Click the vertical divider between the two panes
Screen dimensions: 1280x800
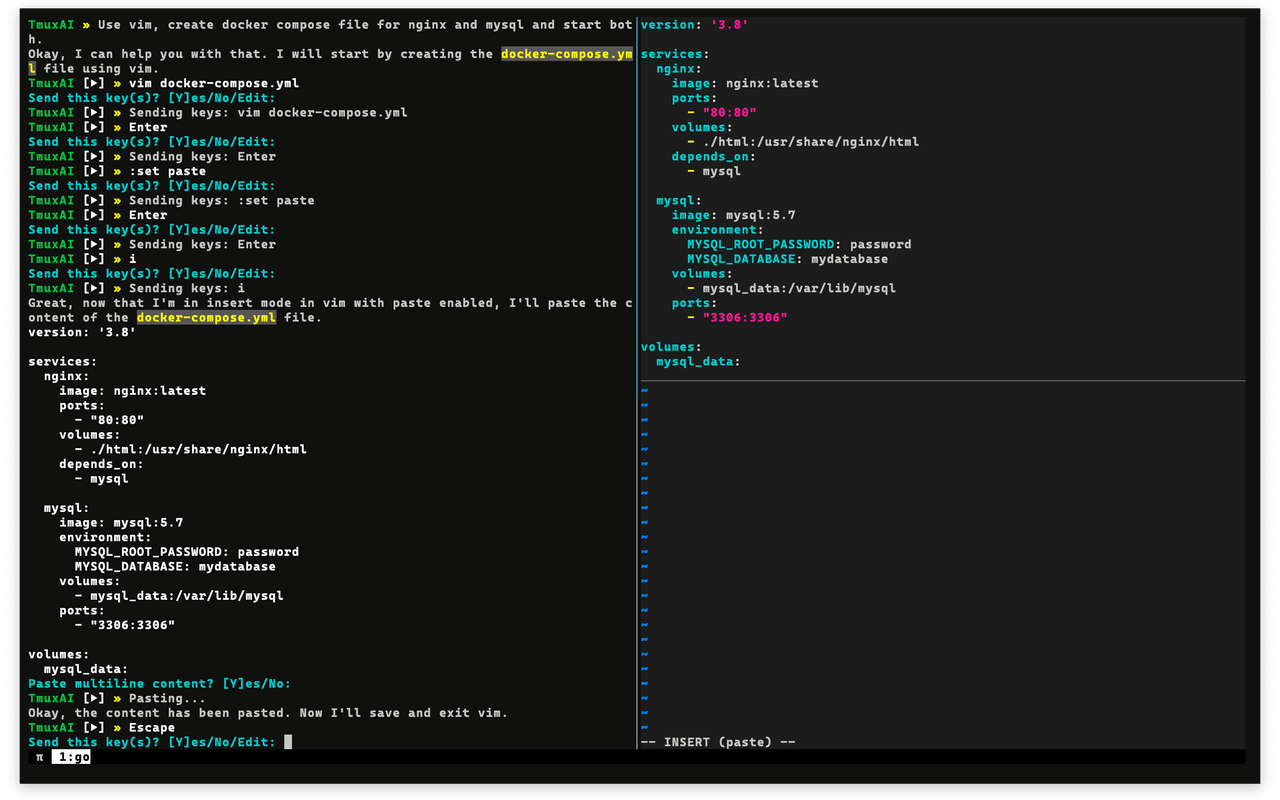click(636, 400)
